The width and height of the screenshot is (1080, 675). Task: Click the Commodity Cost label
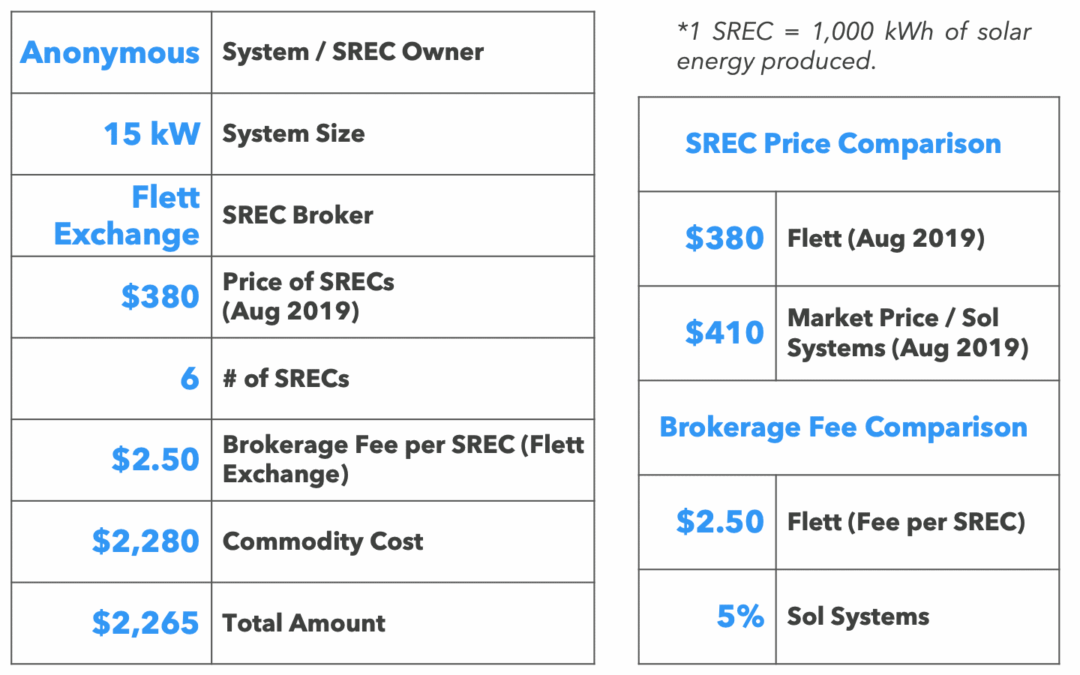(x=322, y=542)
